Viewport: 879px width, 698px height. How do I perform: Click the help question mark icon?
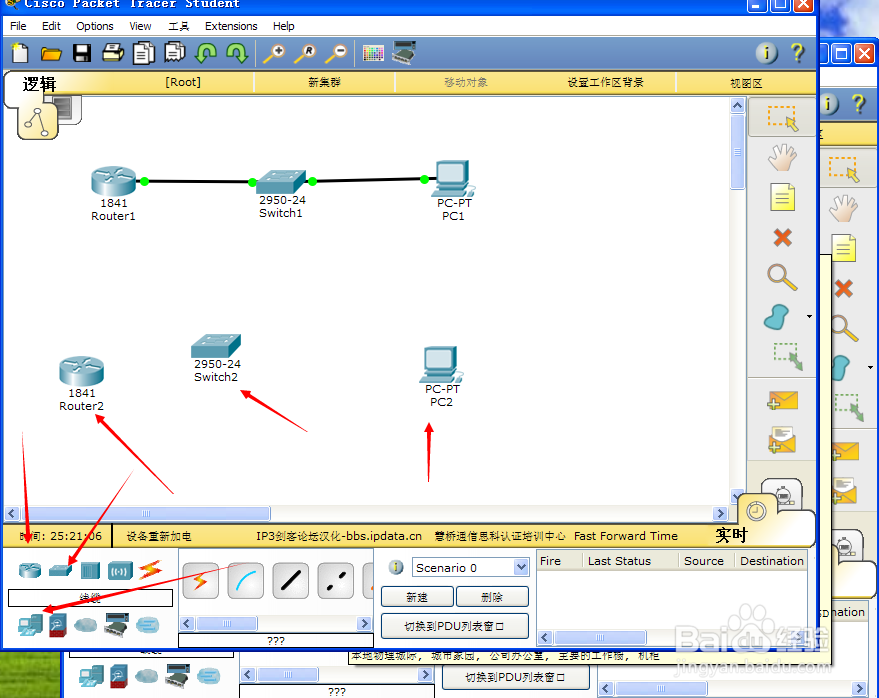tap(797, 53)
